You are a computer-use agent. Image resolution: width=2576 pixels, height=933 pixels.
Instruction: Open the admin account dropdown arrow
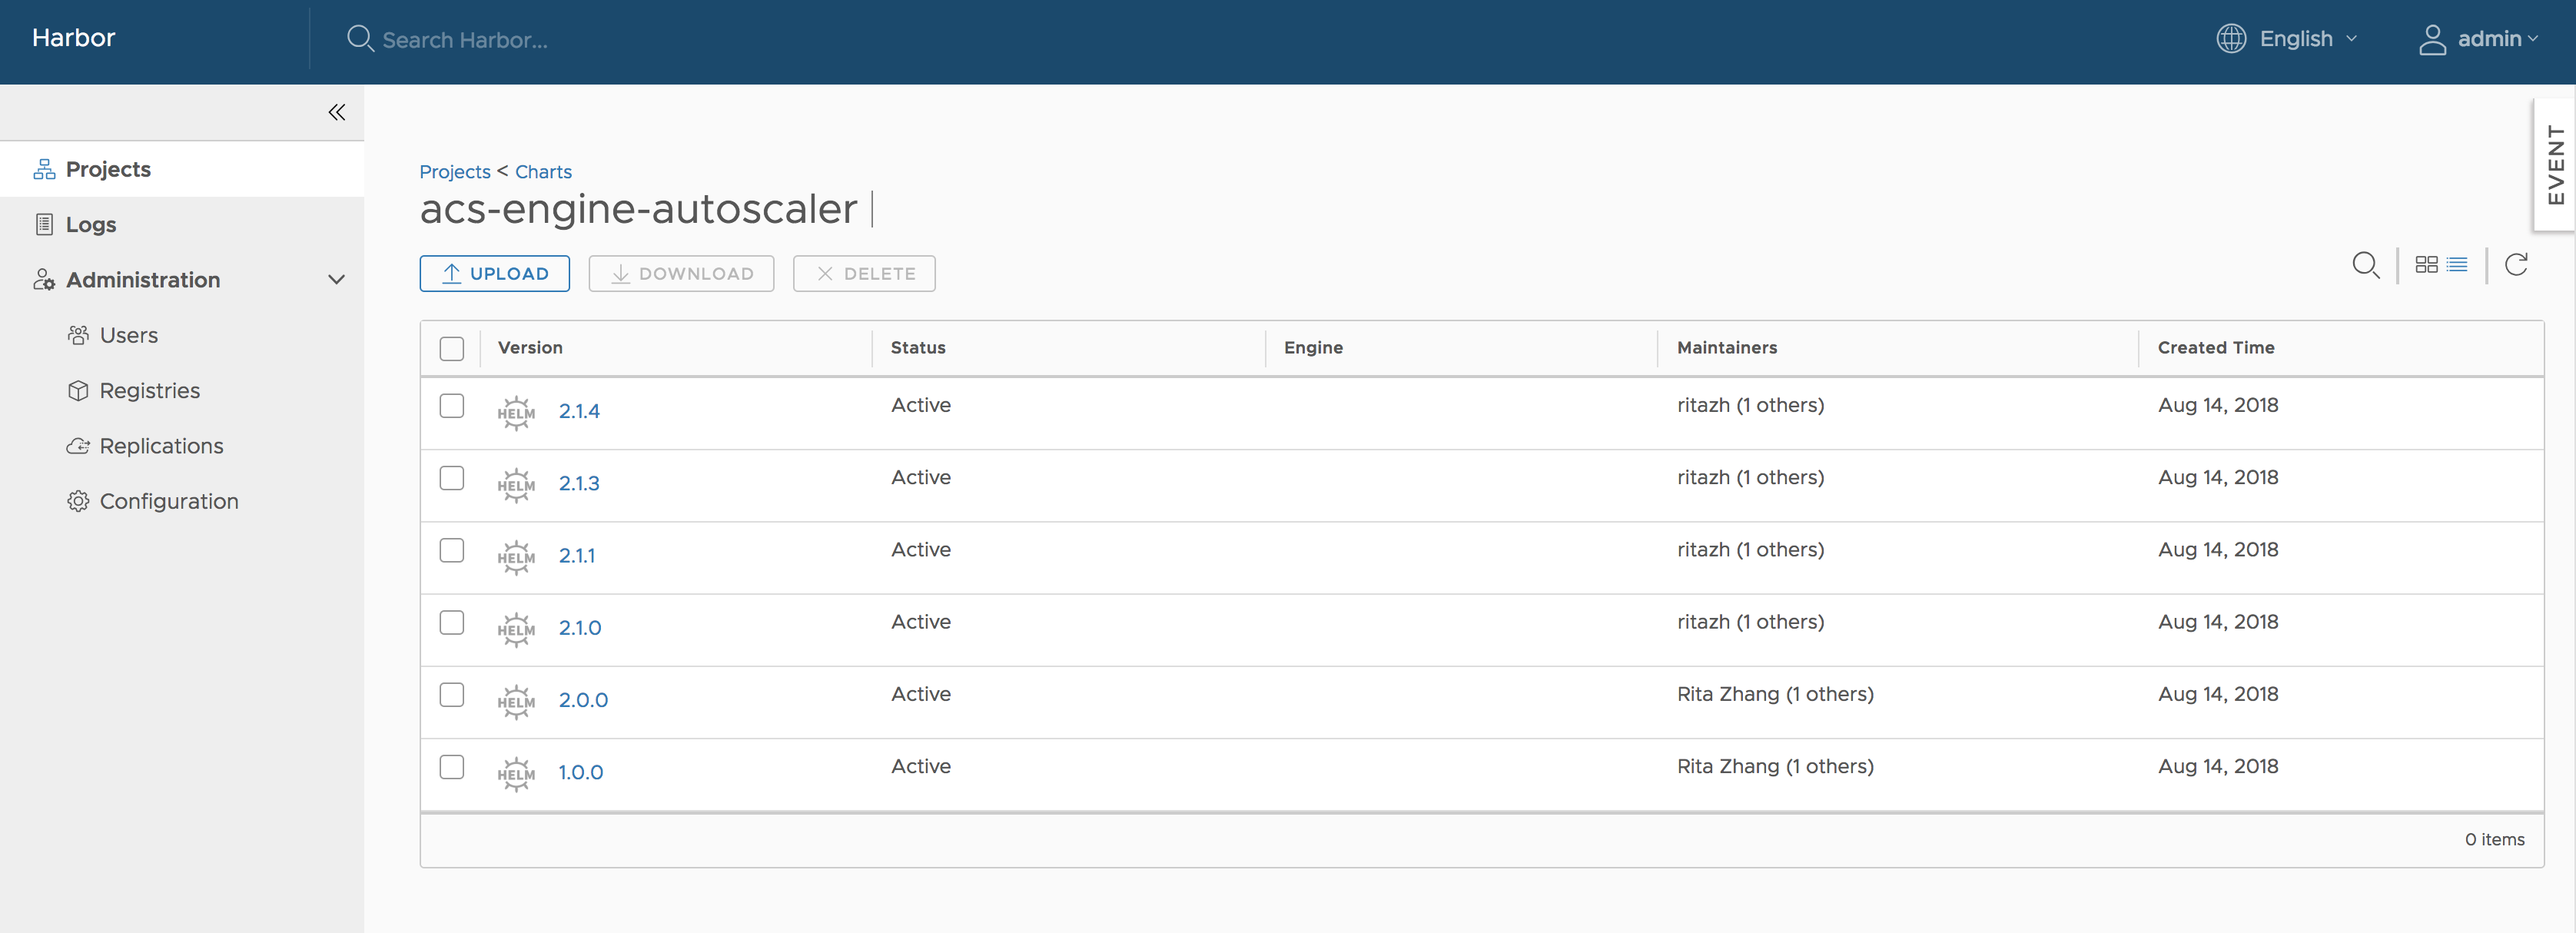coord(2533,39)
